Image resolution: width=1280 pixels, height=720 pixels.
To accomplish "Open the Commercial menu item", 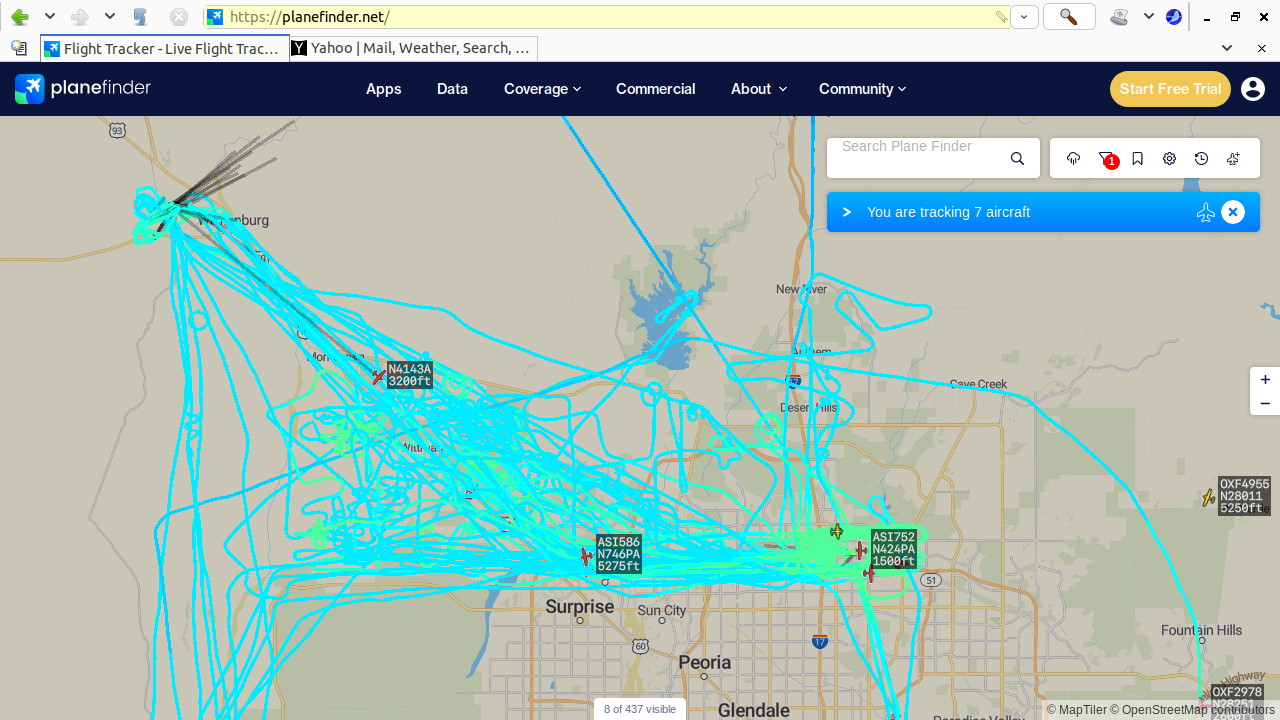I will (x=655, y=89).
